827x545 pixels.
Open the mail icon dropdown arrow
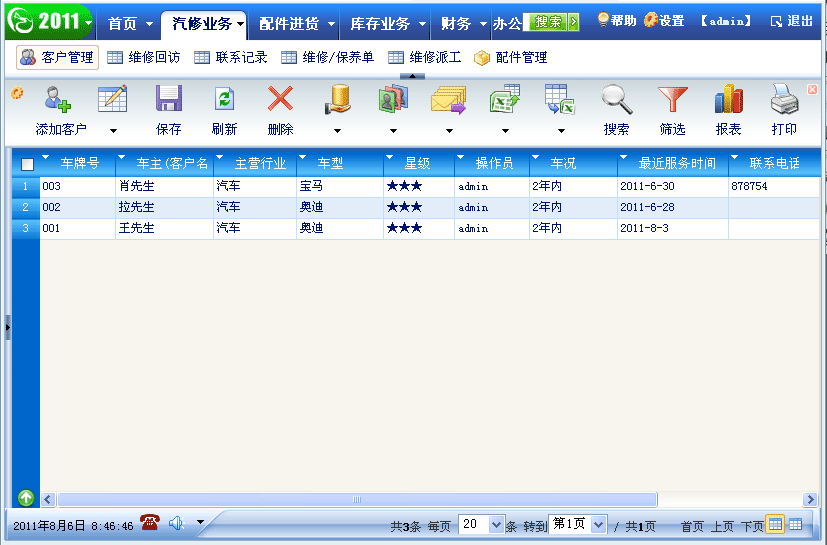449,131
